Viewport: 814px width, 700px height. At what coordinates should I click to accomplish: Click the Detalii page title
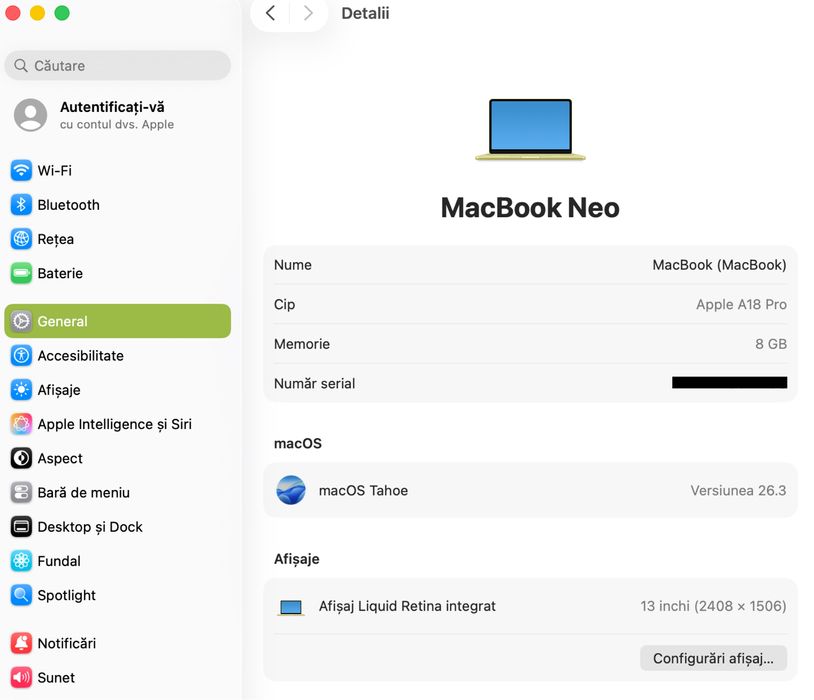click(365, 13)
